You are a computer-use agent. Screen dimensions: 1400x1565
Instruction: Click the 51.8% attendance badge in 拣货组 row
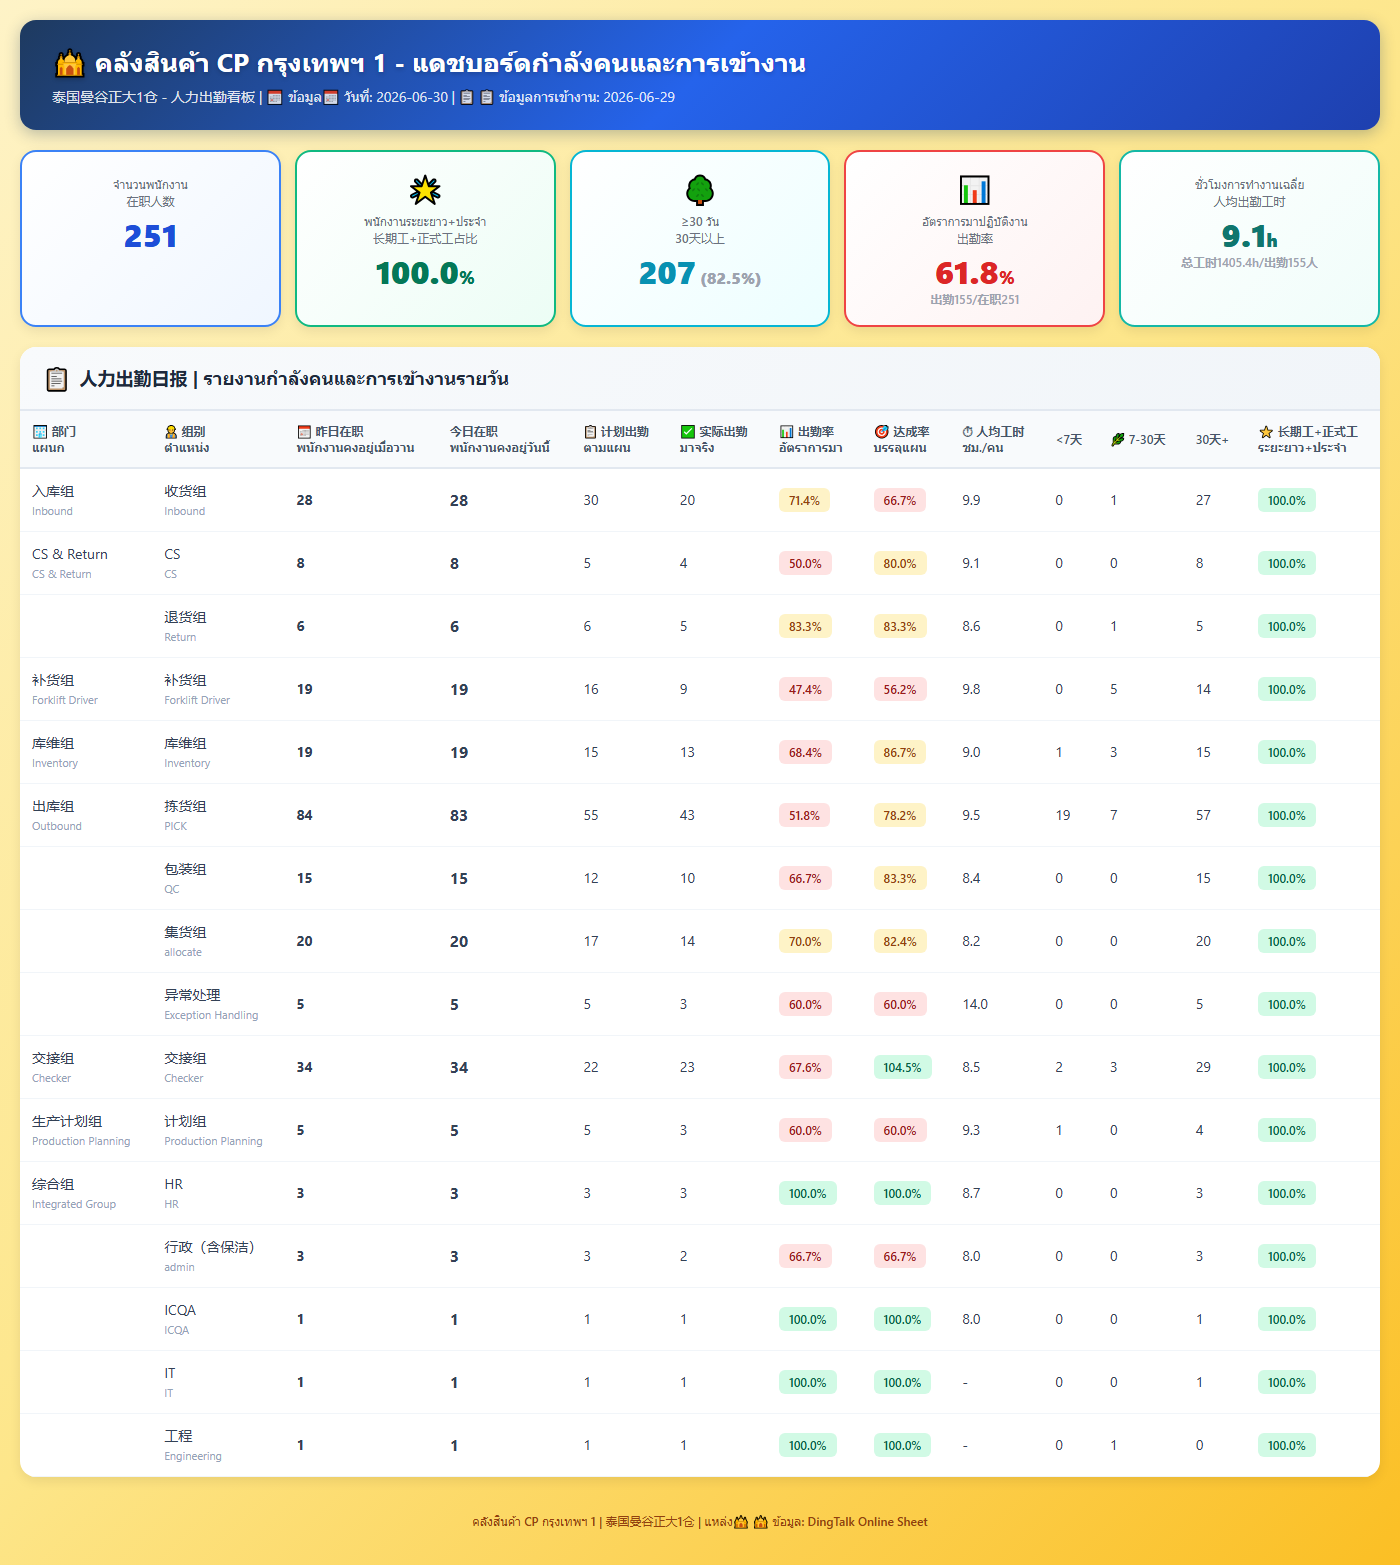tap(804, 815)
